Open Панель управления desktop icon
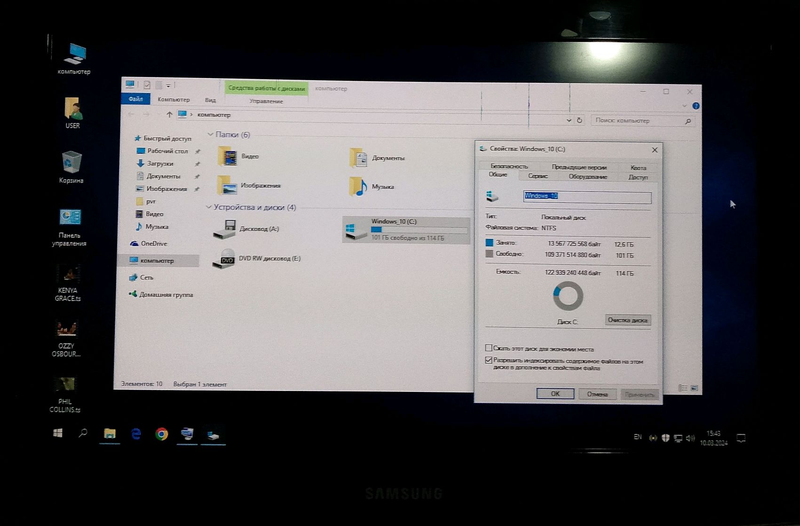 click(69, 227)
